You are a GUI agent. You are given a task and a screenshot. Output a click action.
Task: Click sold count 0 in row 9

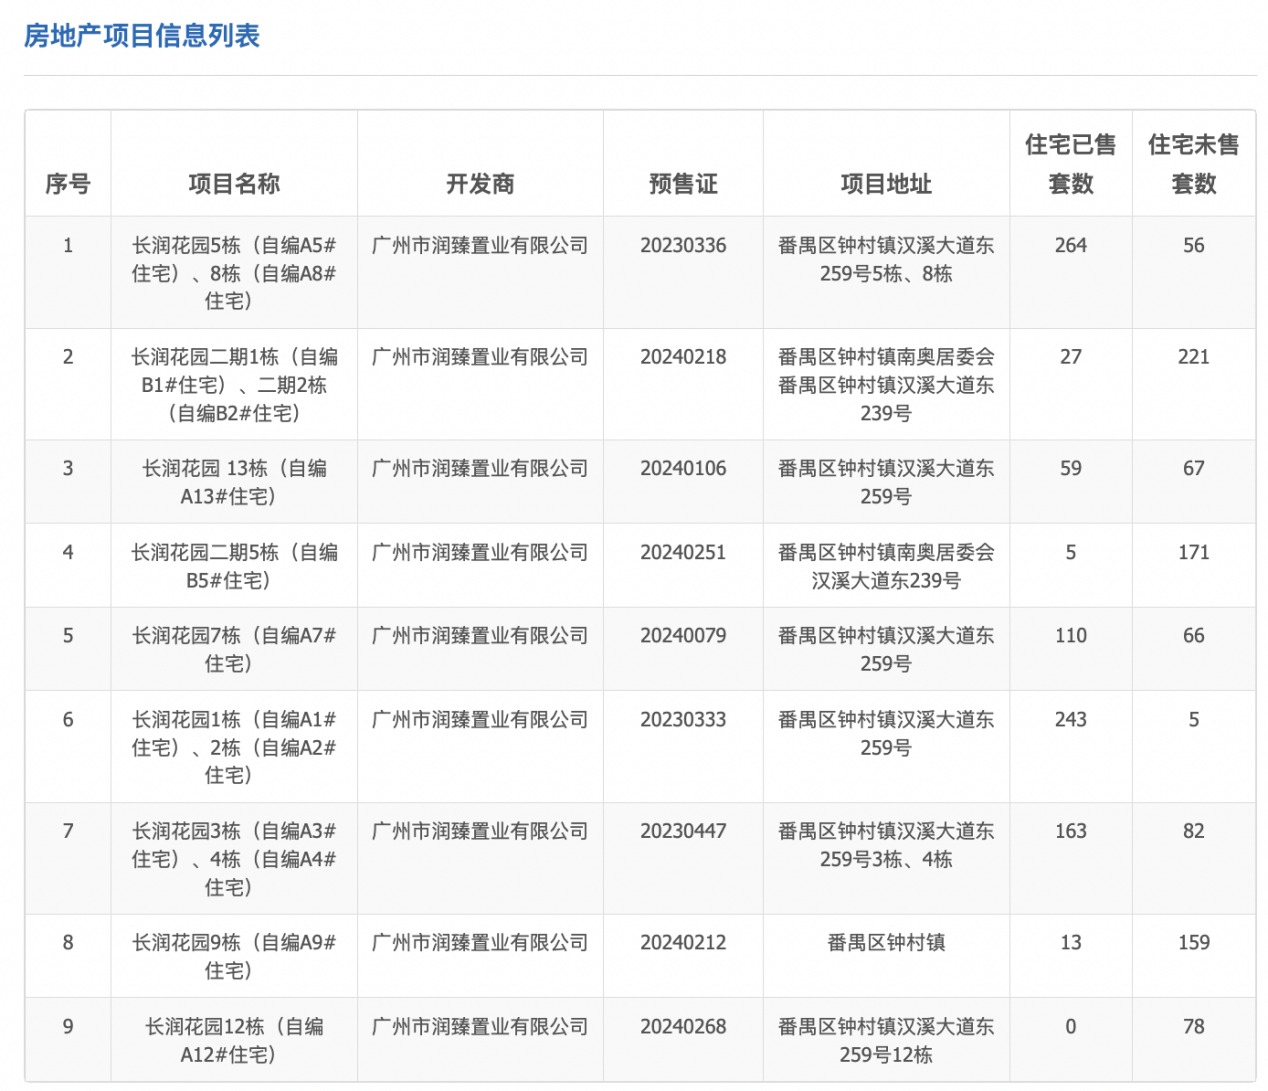(1071, 1026)
